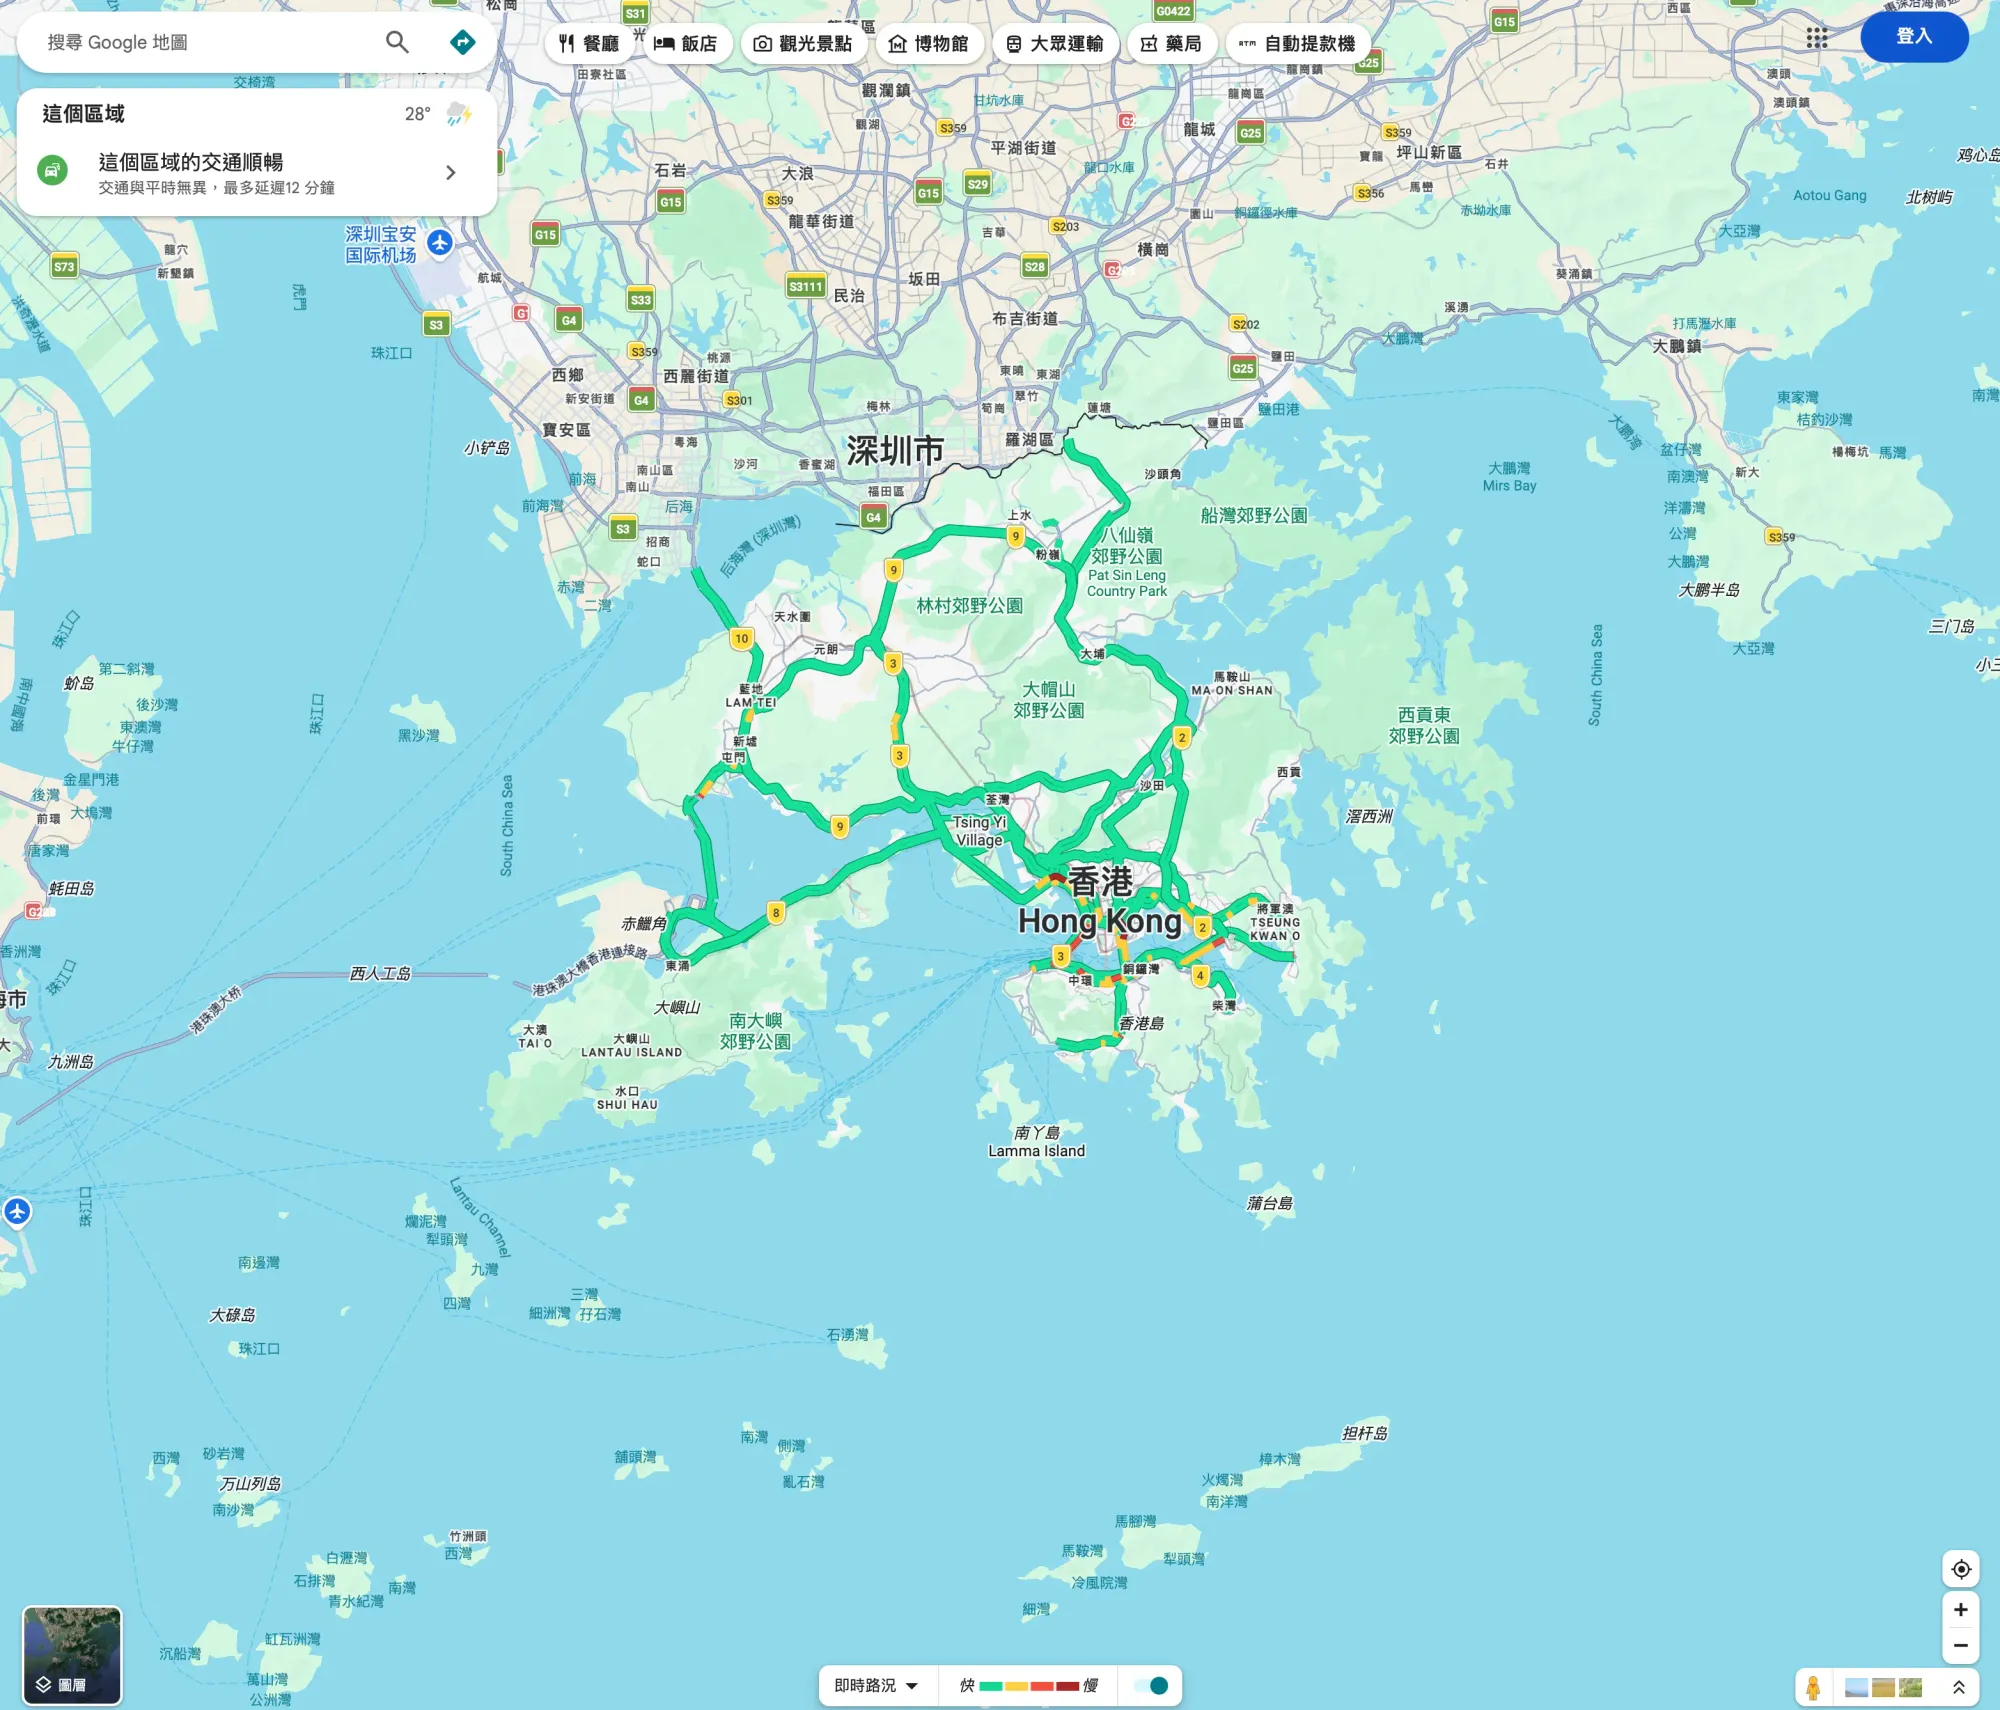Click the S73 highway shield
2000x1710 pixels.
pos(64,266)
